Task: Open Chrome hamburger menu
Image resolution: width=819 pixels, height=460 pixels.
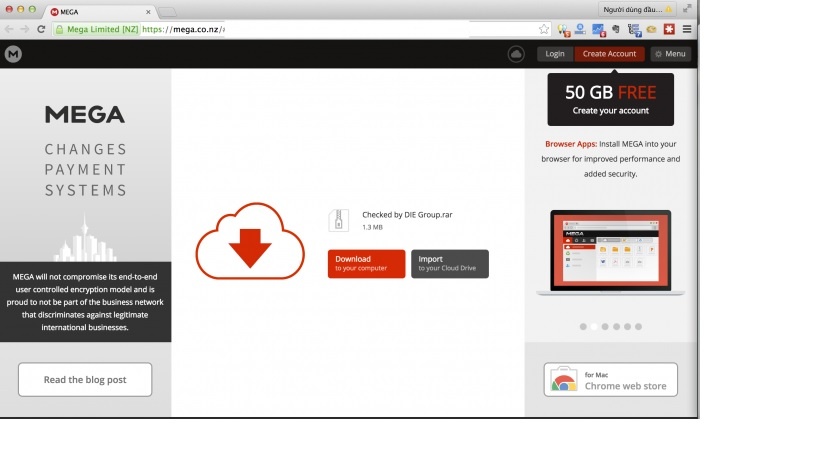Action: pyautogui.click(x=687, y=29)
